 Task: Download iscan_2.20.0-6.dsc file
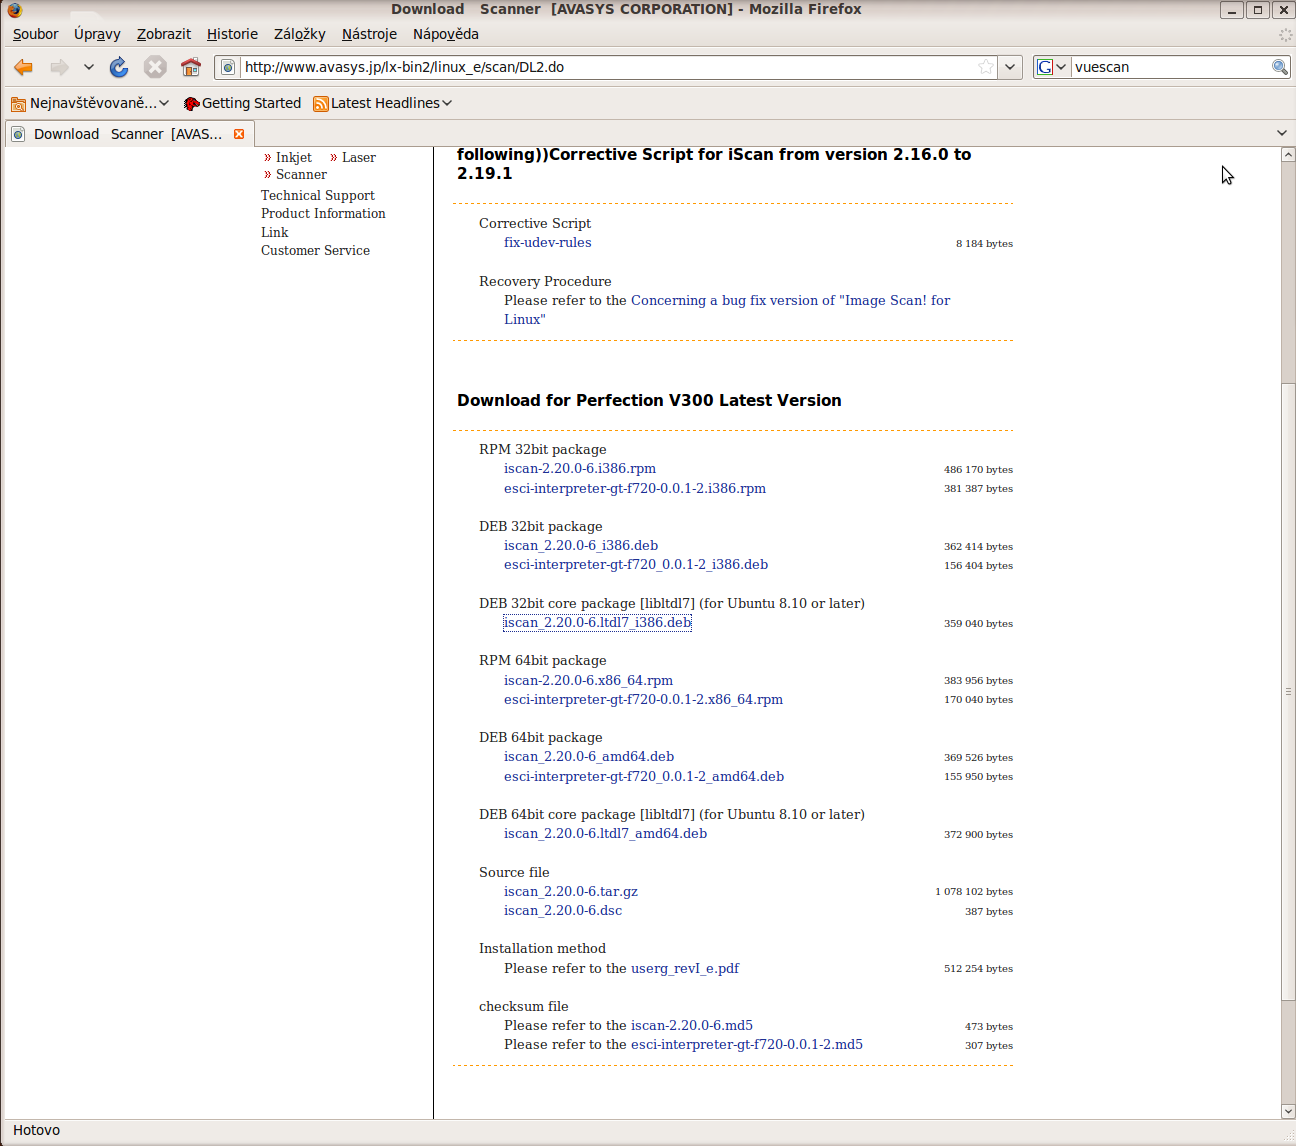point(563,910)
